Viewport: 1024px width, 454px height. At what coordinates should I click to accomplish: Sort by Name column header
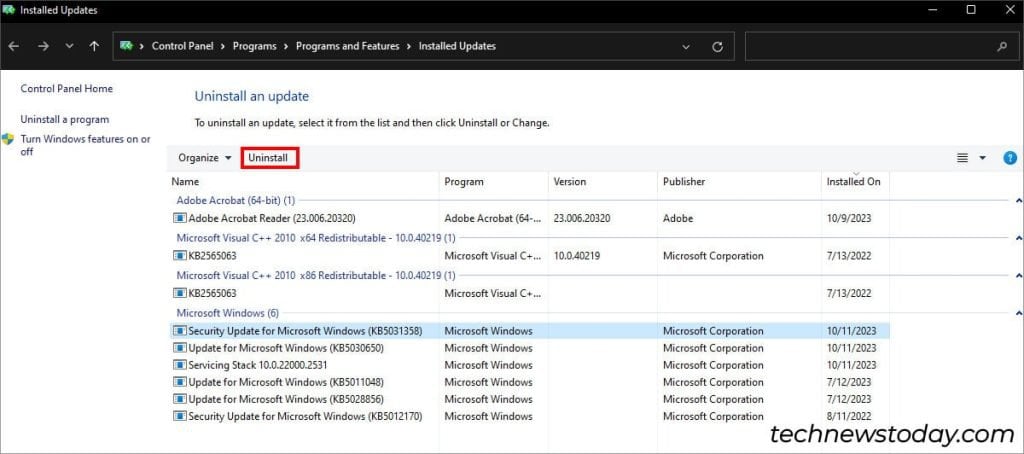(303, 182)
